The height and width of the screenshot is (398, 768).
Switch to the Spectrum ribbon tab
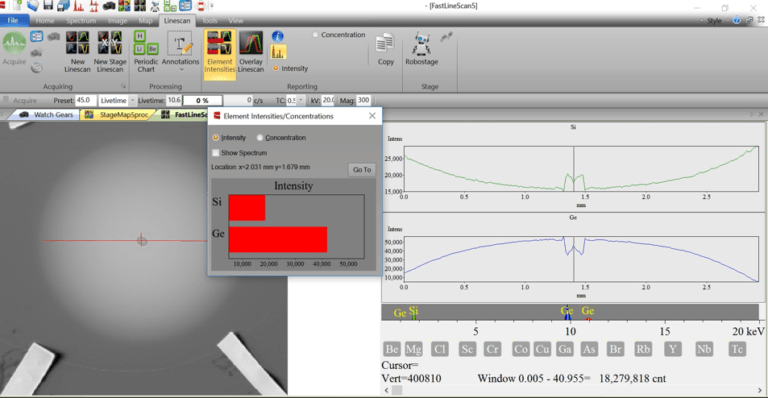coord(81,21)
